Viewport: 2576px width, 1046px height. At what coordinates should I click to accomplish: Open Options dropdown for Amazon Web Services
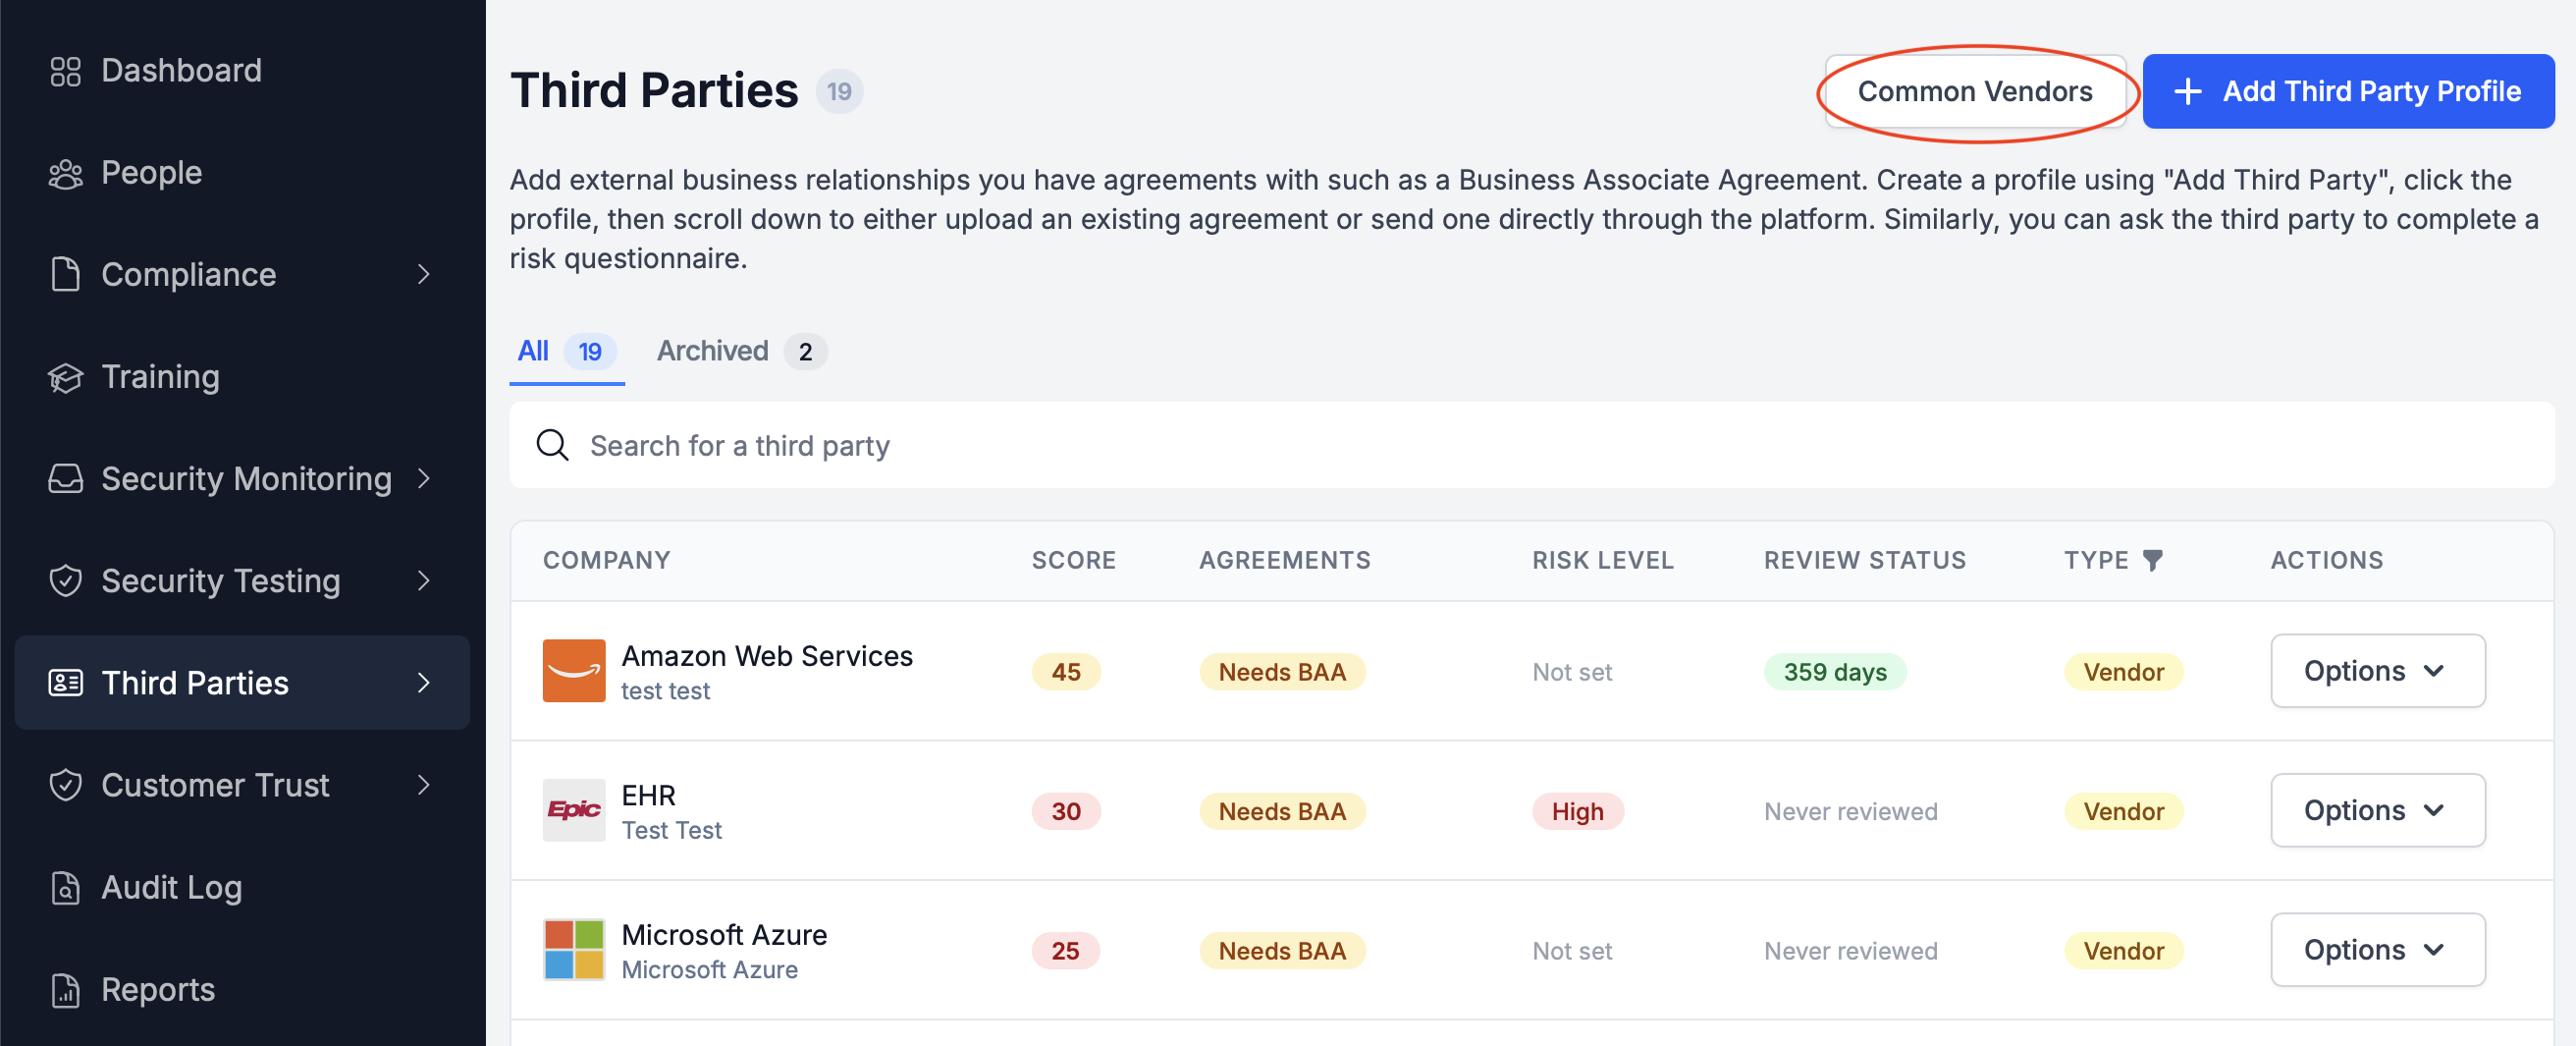(x=2377, y=671)
